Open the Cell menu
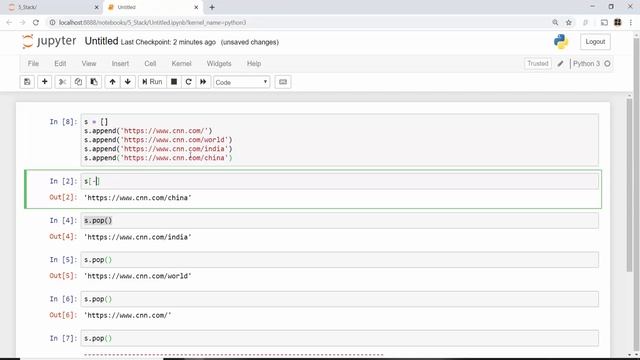640x360 pixels. click(150, 64)
